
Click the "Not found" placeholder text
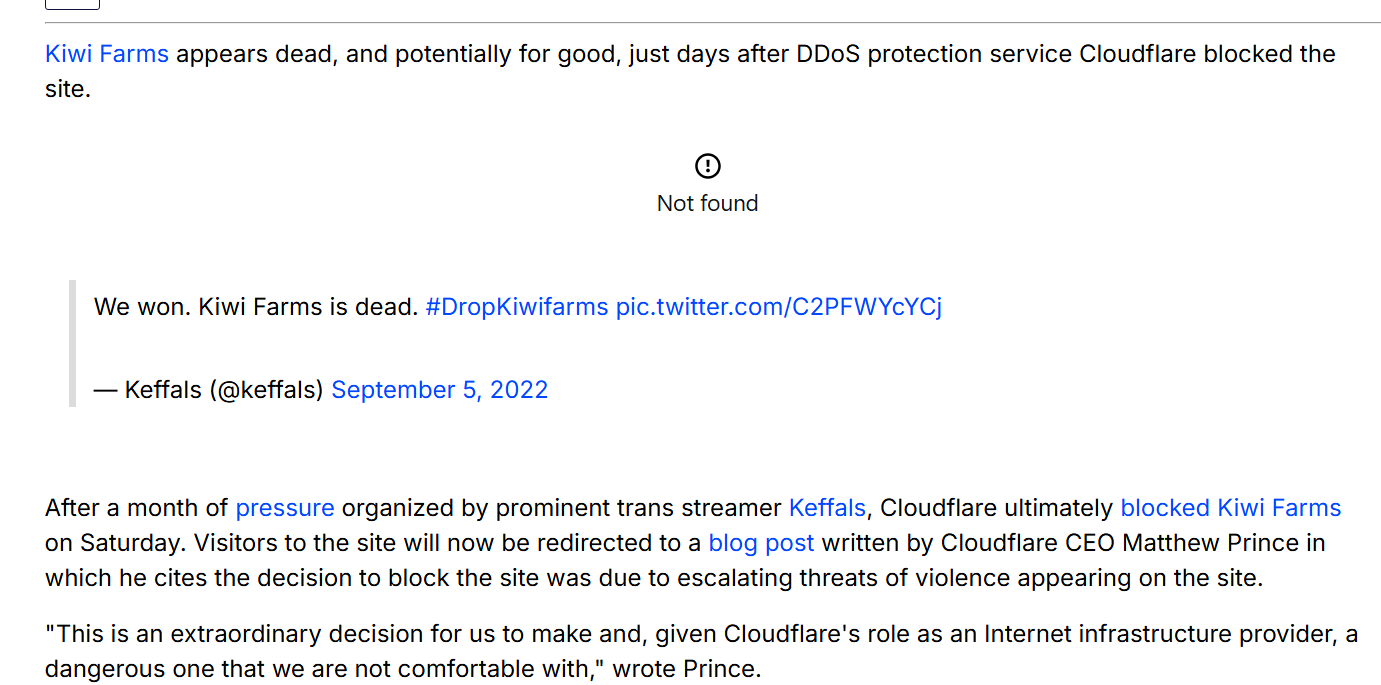pyautogui.click(x=707, y=203)
